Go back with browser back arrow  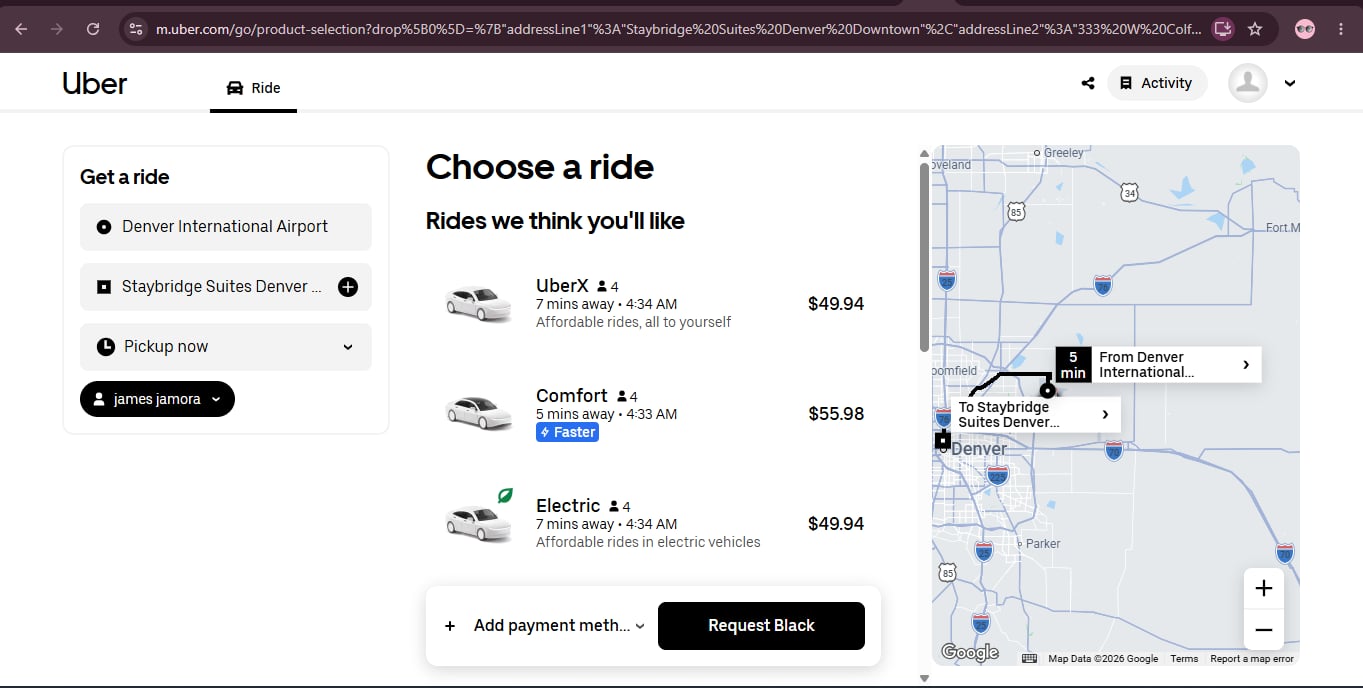[21, 29]
